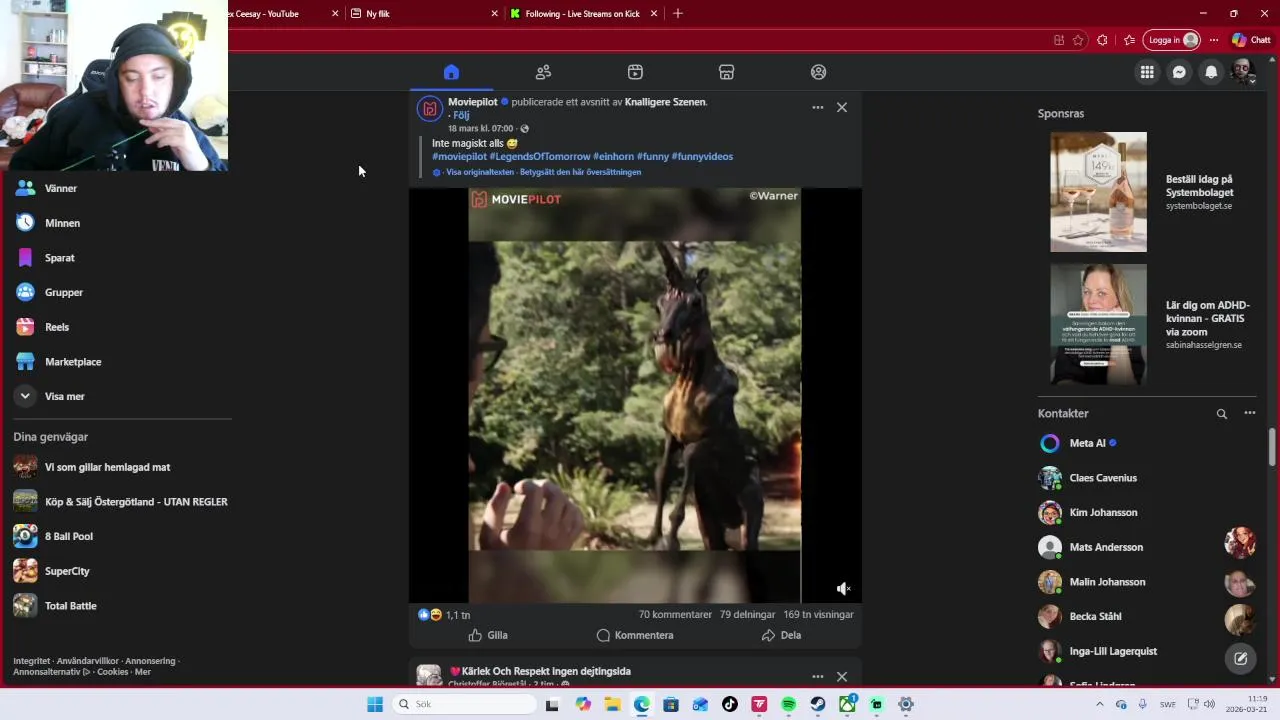Open the Windows Start menu

[375, 704]
